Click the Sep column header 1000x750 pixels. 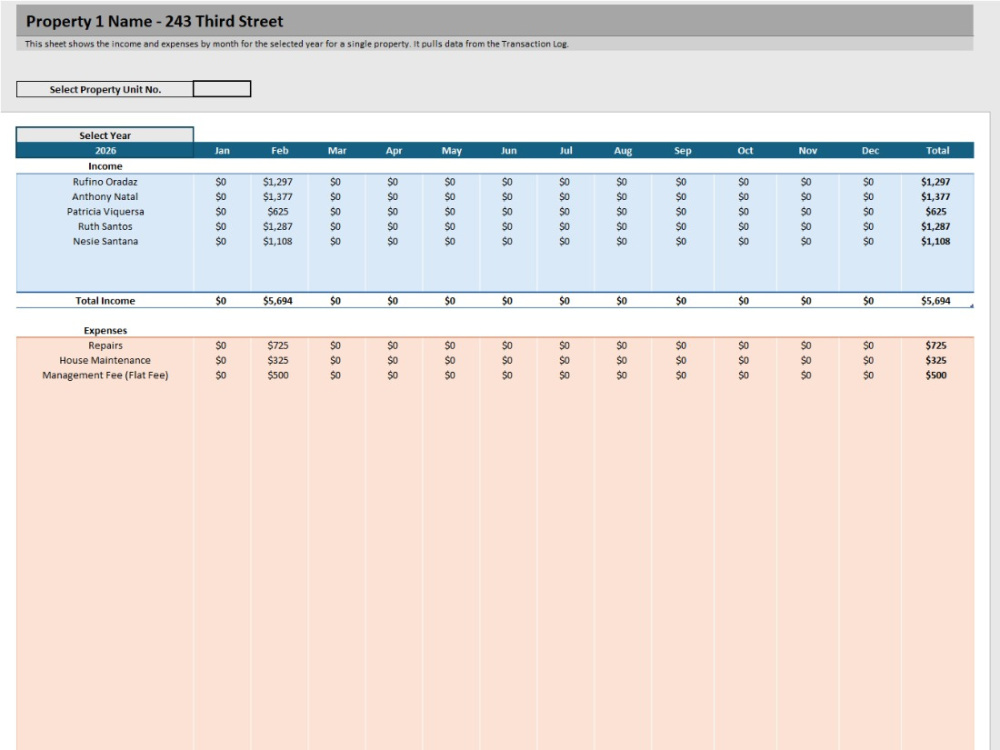682,151
